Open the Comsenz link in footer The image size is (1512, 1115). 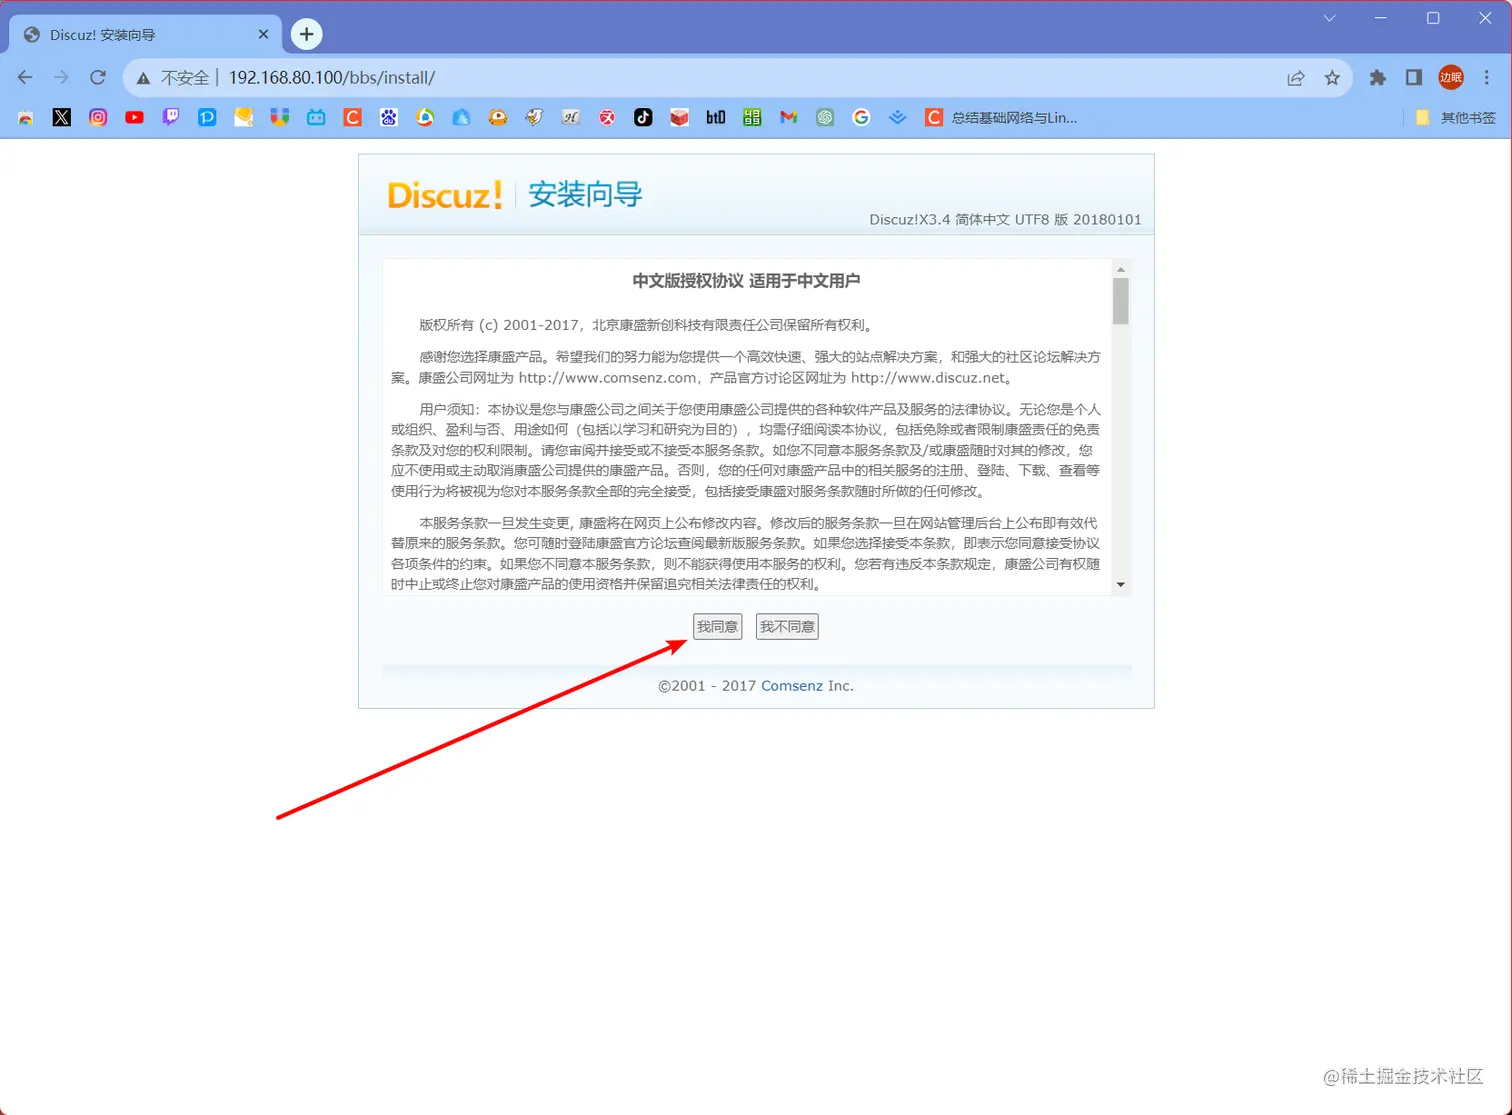tap(792, 686)
